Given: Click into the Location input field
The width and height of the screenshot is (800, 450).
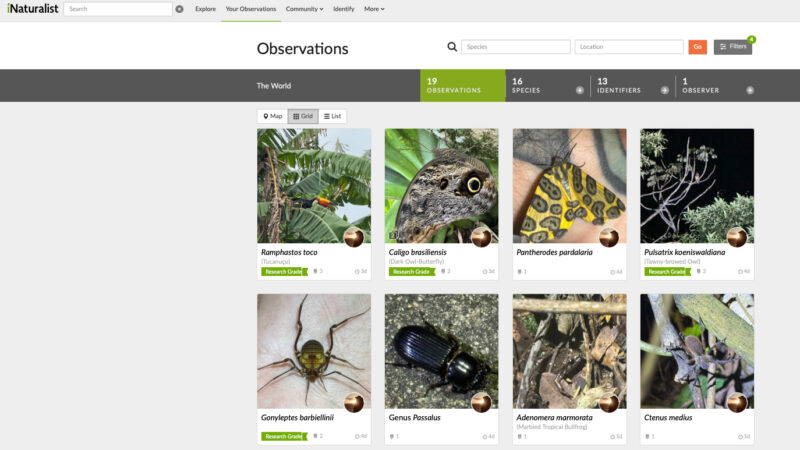Looking at the screenshot, I should click(x=629, y=47).
